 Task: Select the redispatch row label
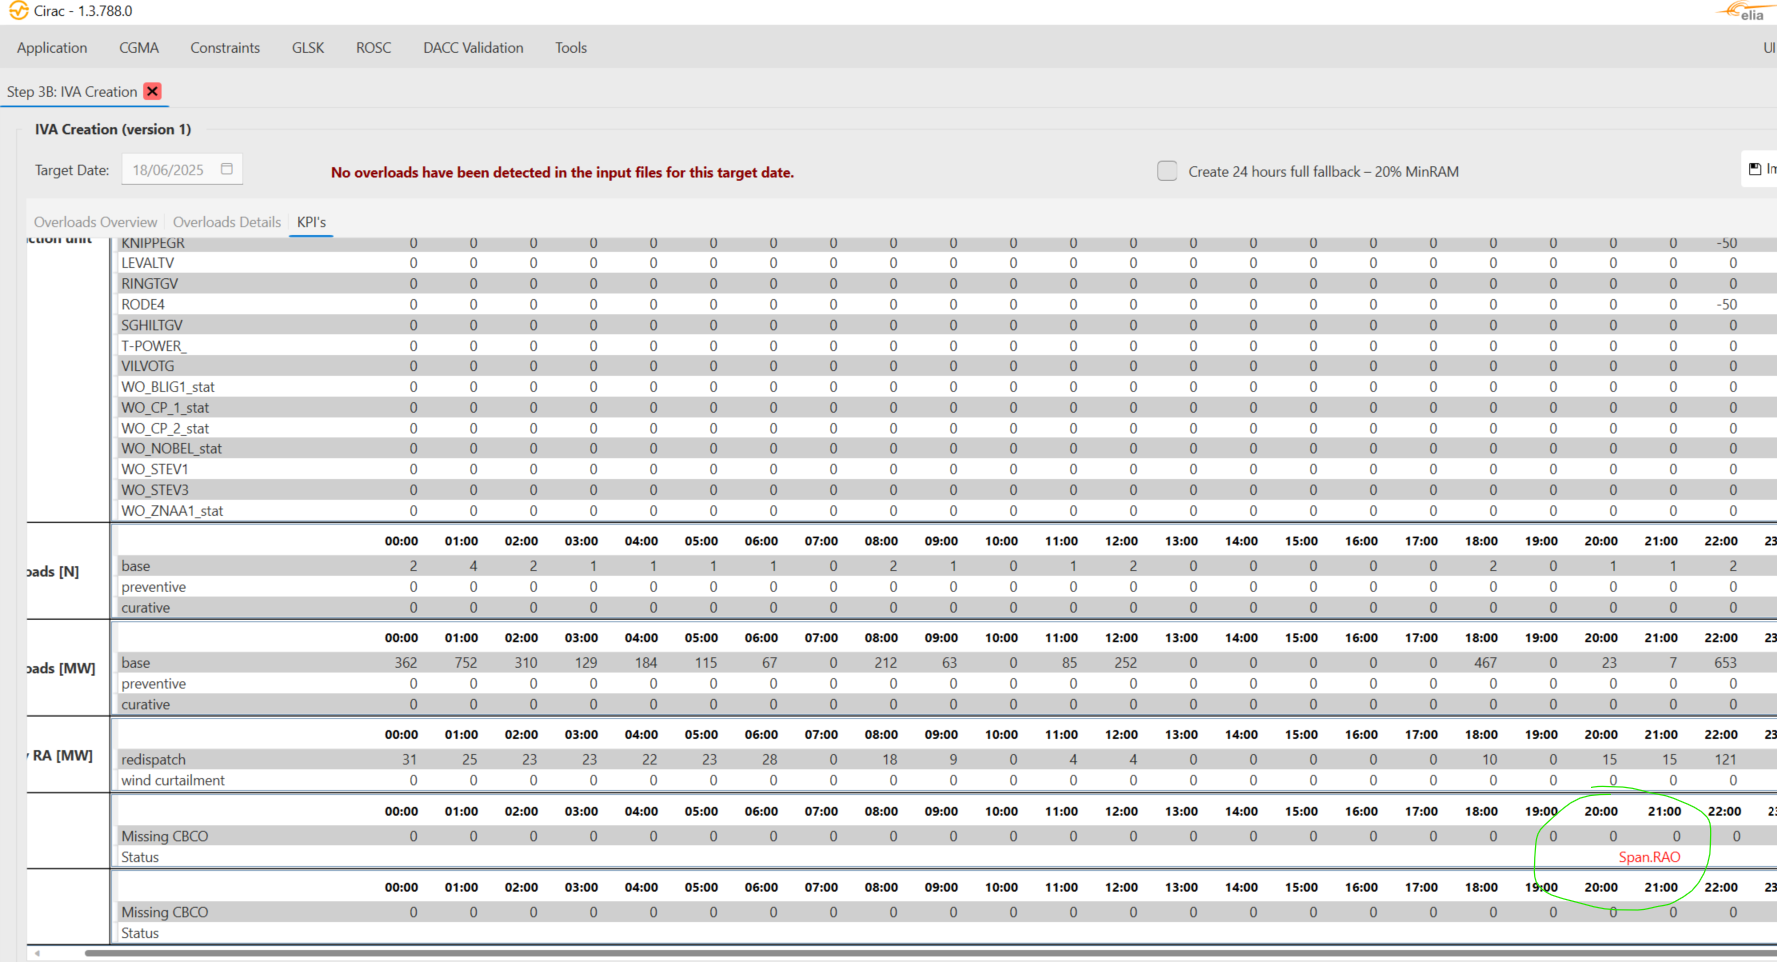pyautogui.click(x=154, y=760)
